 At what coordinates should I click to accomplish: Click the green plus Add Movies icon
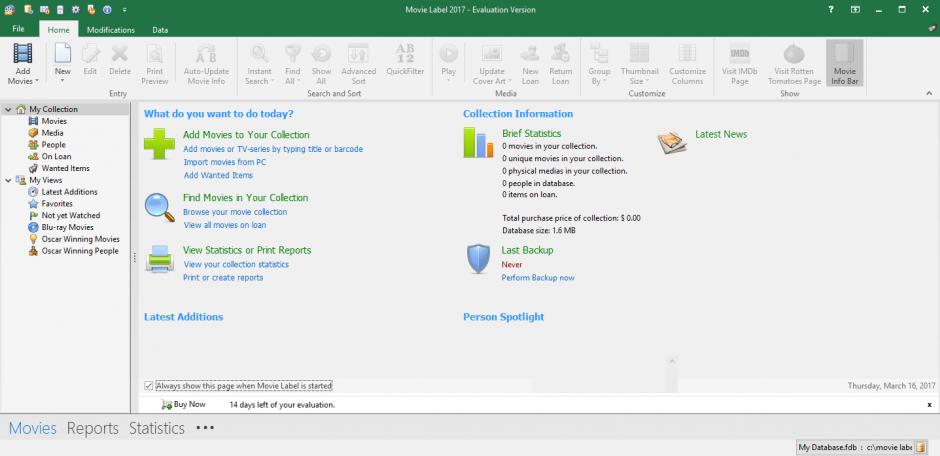coord(159,144)
